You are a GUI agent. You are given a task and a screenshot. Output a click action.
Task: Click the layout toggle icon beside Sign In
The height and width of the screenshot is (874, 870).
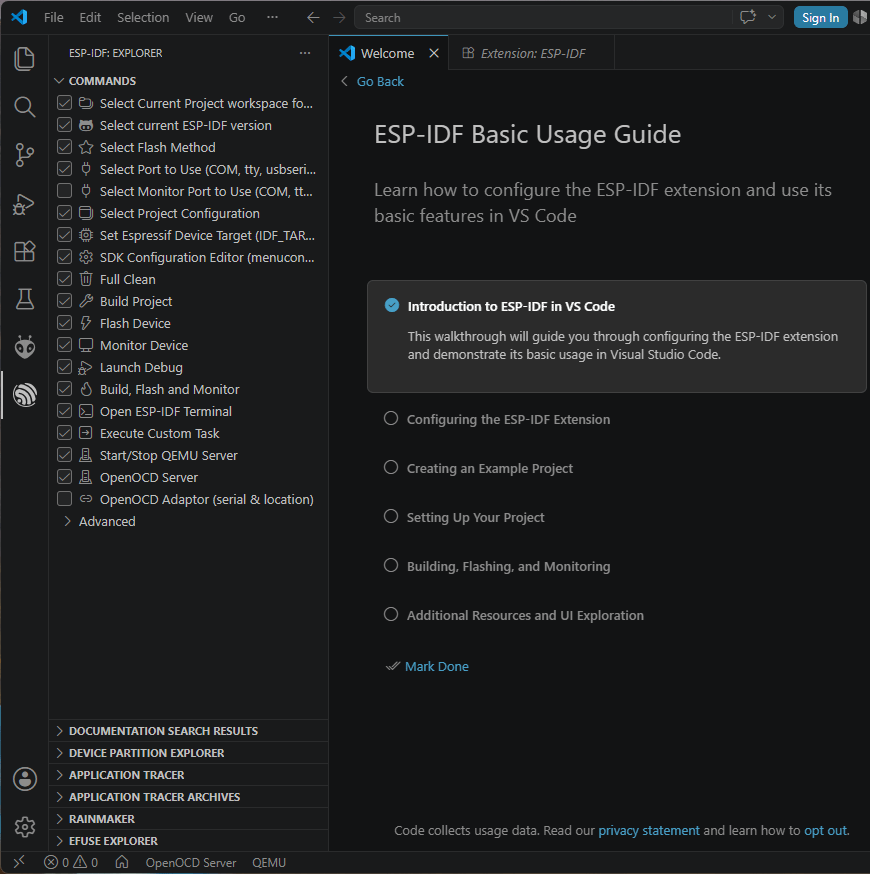coord(860,17)
